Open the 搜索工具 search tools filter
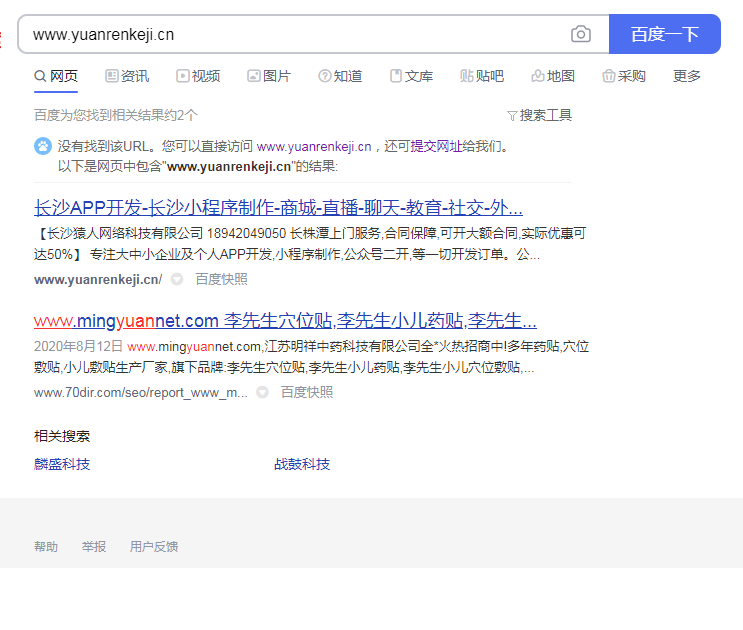Viewport: 743px width, 630px height. [539, 115]
